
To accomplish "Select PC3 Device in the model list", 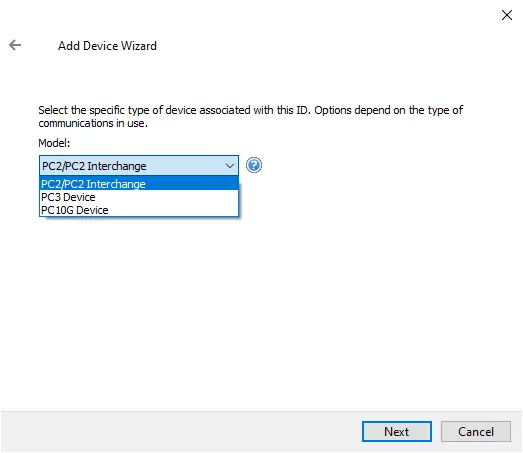I will (x=139, y=197).
